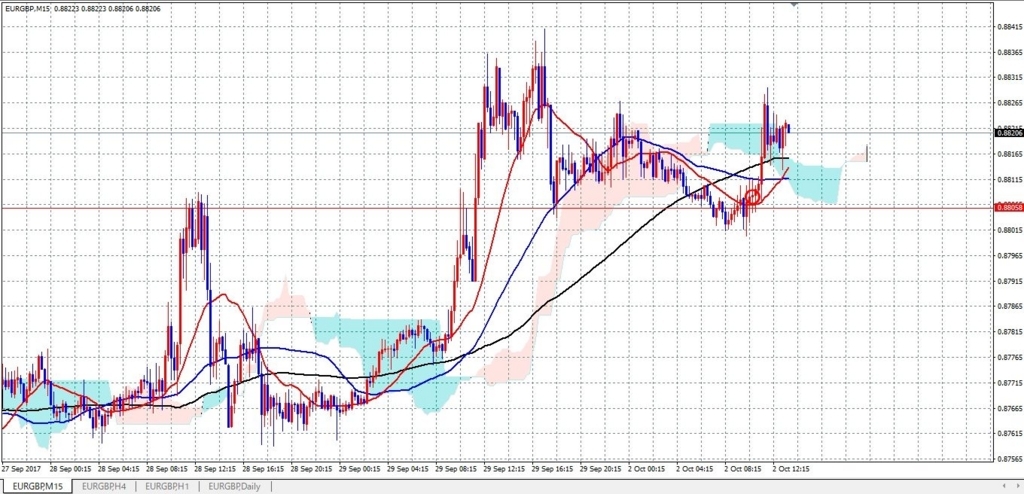Click the 29 Sep 08:15 time axis label
This screenshot has height=494, width=1024.
(x=456, y=469)
